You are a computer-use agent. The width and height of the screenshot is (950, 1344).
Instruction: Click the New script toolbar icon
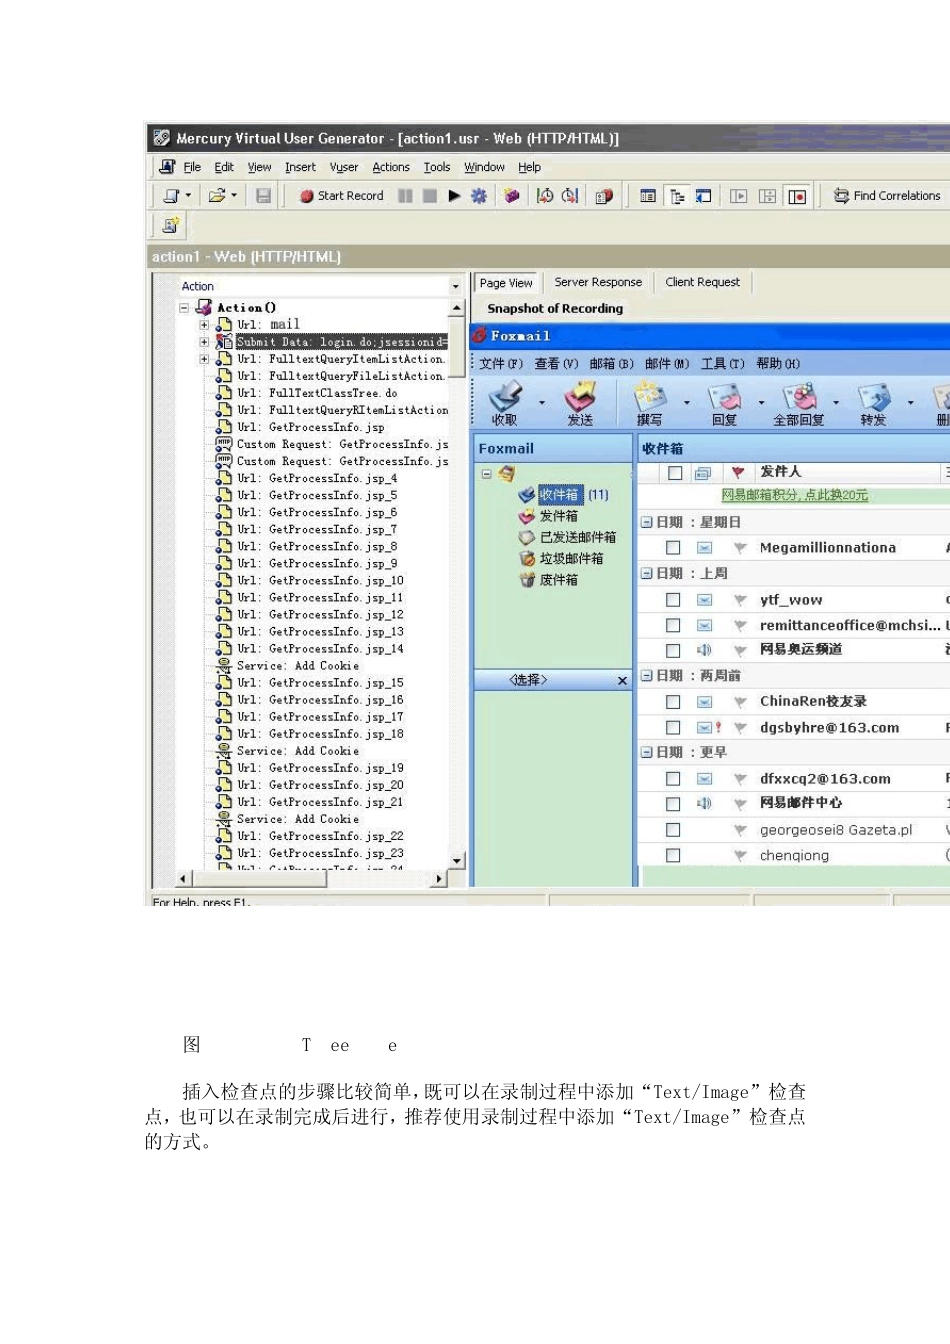171,196
